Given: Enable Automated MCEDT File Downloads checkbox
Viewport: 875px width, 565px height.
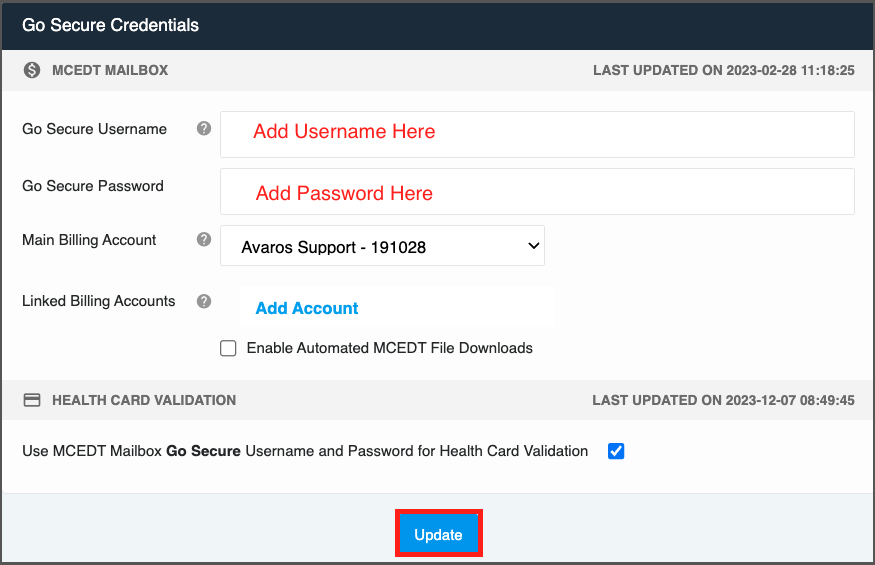Looking at the screenshot, I should (228, 348).
